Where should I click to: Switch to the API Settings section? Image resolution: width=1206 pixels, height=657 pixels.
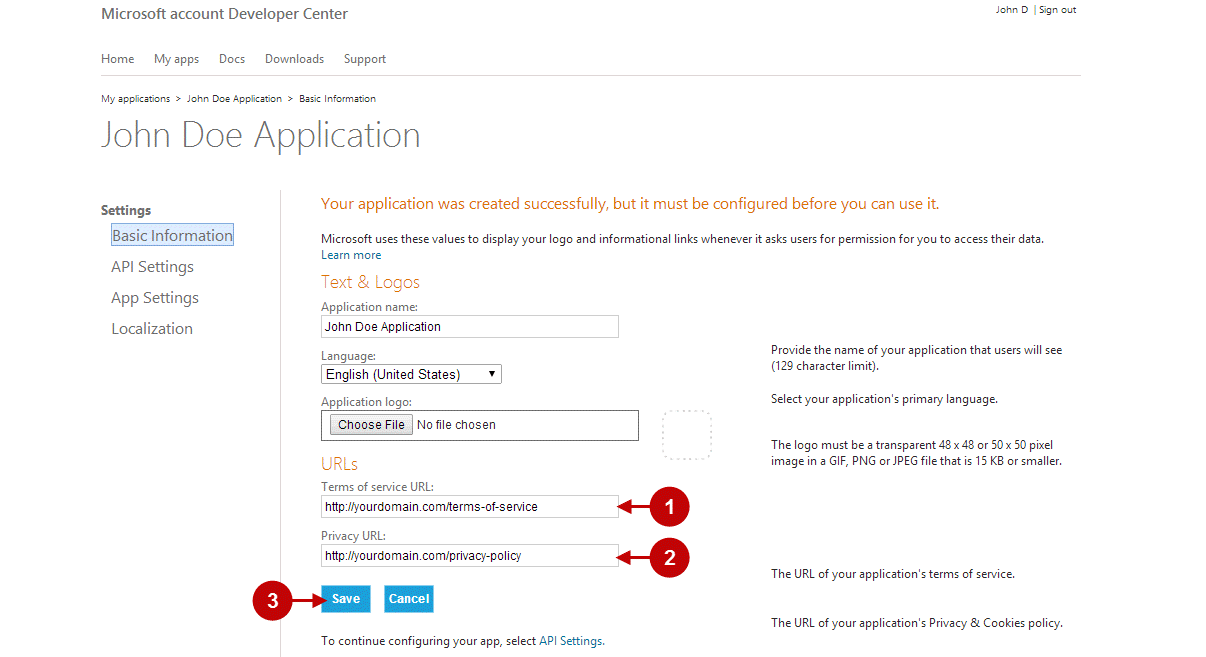click(x=152, y=266)
